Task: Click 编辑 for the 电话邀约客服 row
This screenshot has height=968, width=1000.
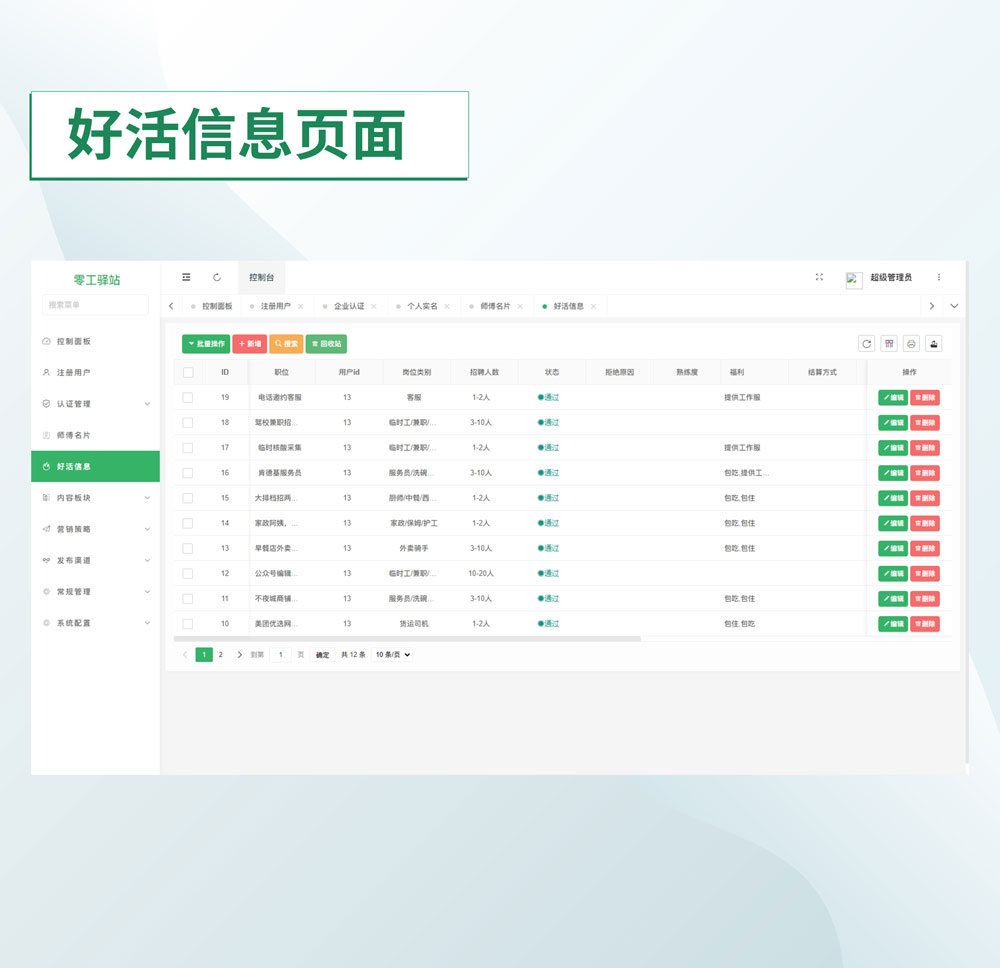Action: pyautogui.click(x=893, y=397)
